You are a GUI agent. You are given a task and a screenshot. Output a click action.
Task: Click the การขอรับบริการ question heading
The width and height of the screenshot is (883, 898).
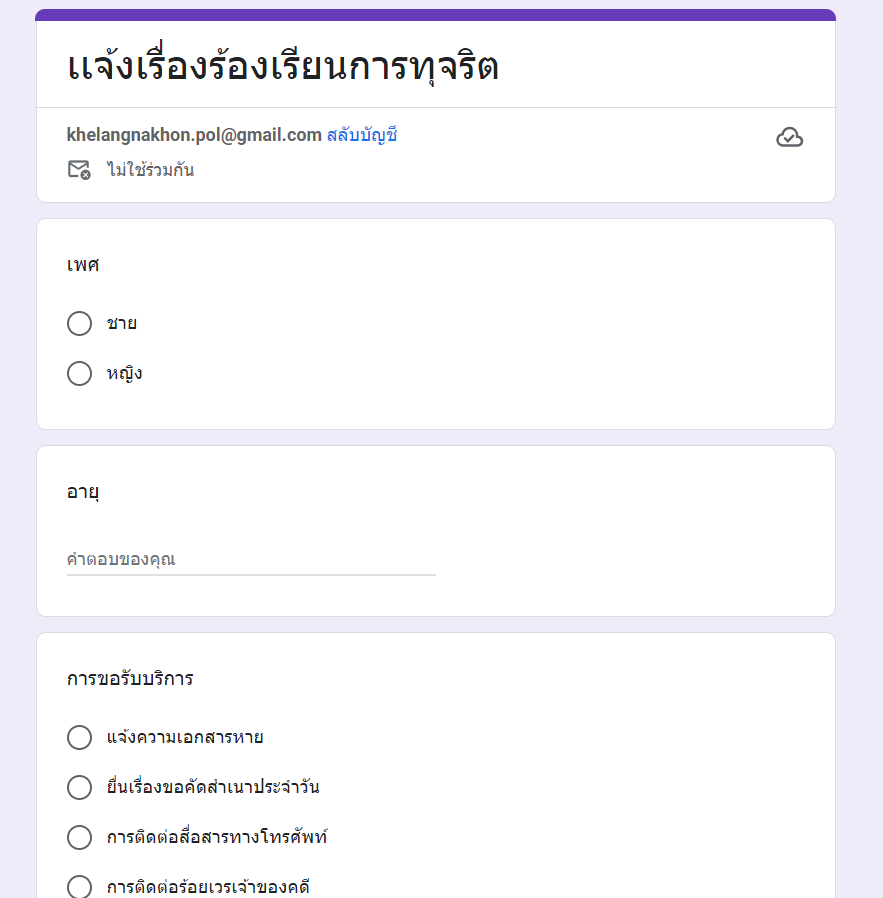pos(130,679)
